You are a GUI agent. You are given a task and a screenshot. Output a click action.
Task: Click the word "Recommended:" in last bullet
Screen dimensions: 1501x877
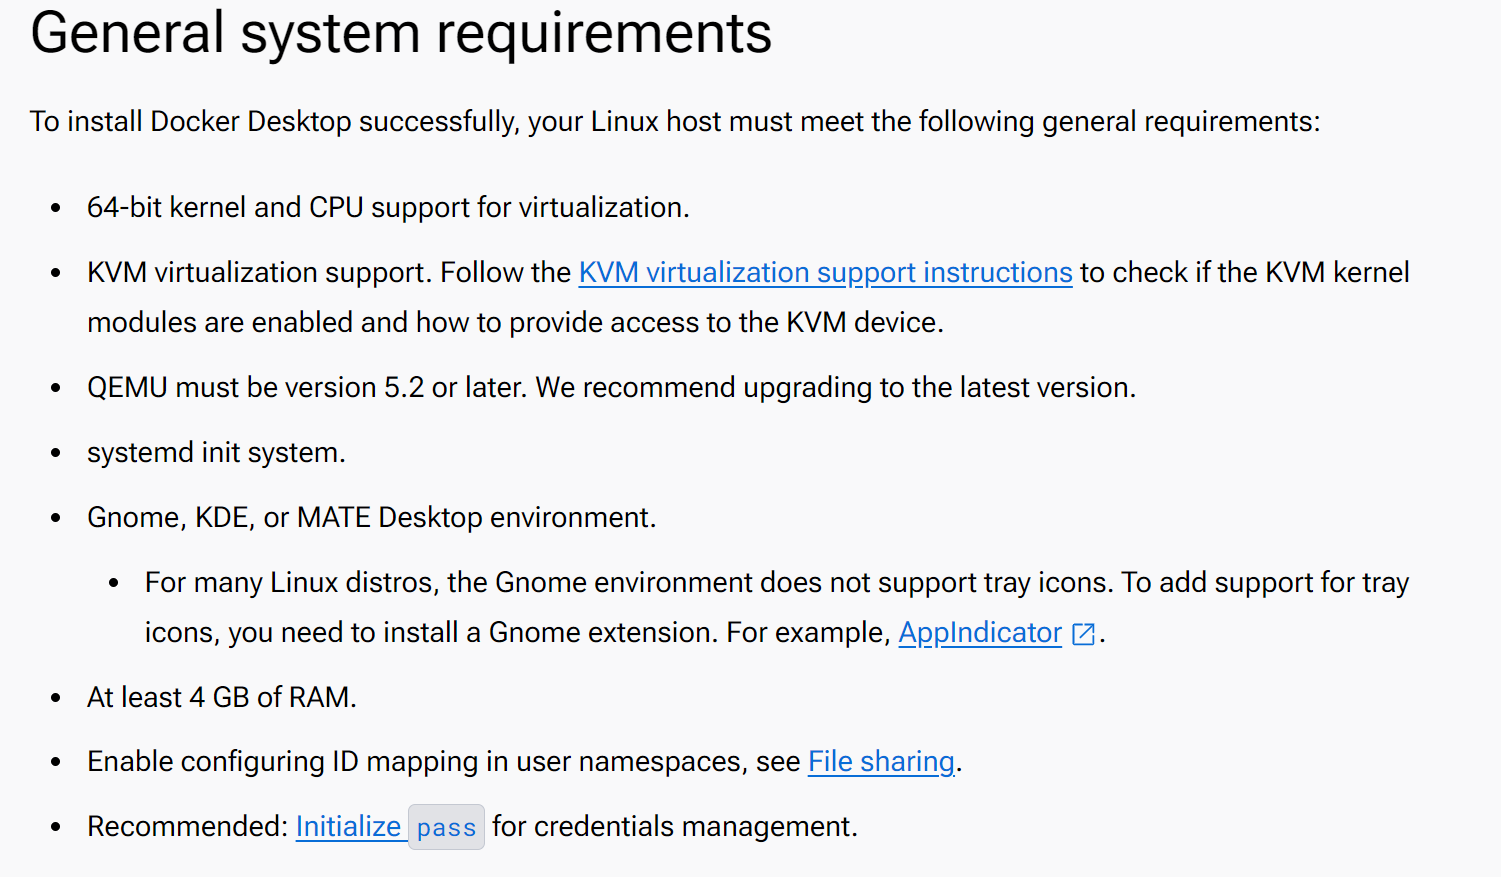point(188,826)
